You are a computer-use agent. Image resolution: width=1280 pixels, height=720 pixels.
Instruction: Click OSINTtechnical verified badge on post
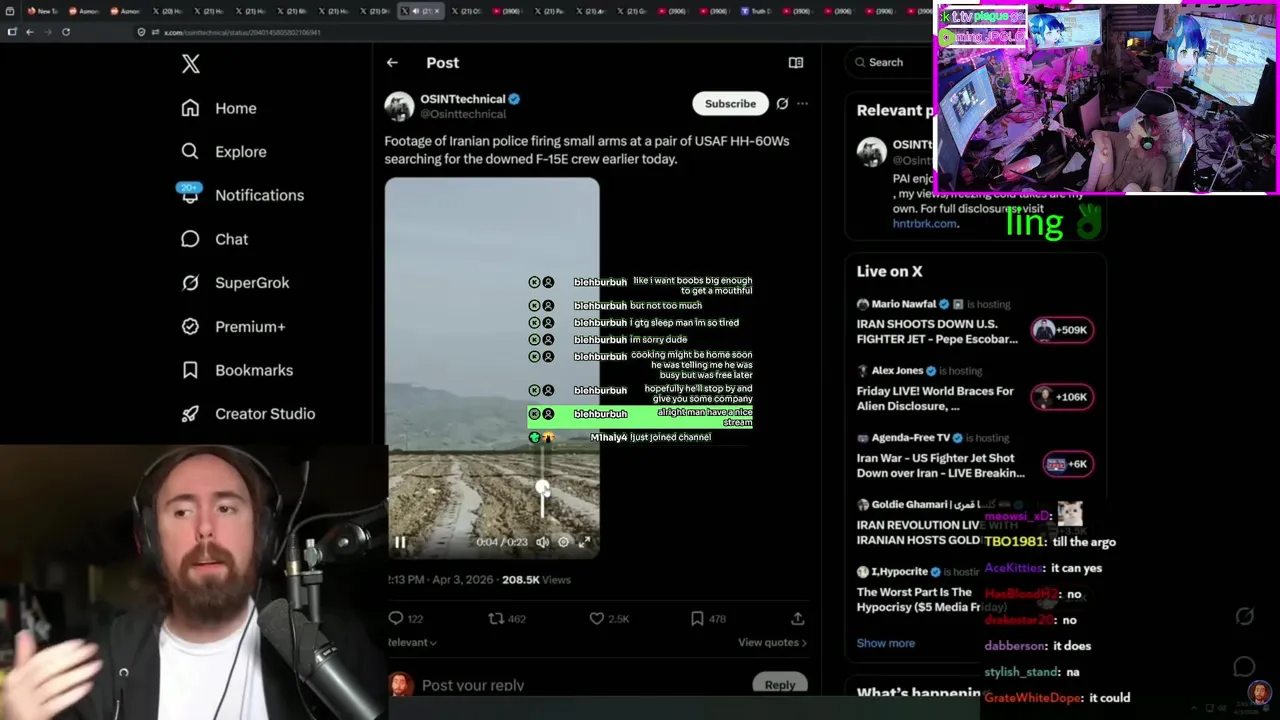coord(514,99)
